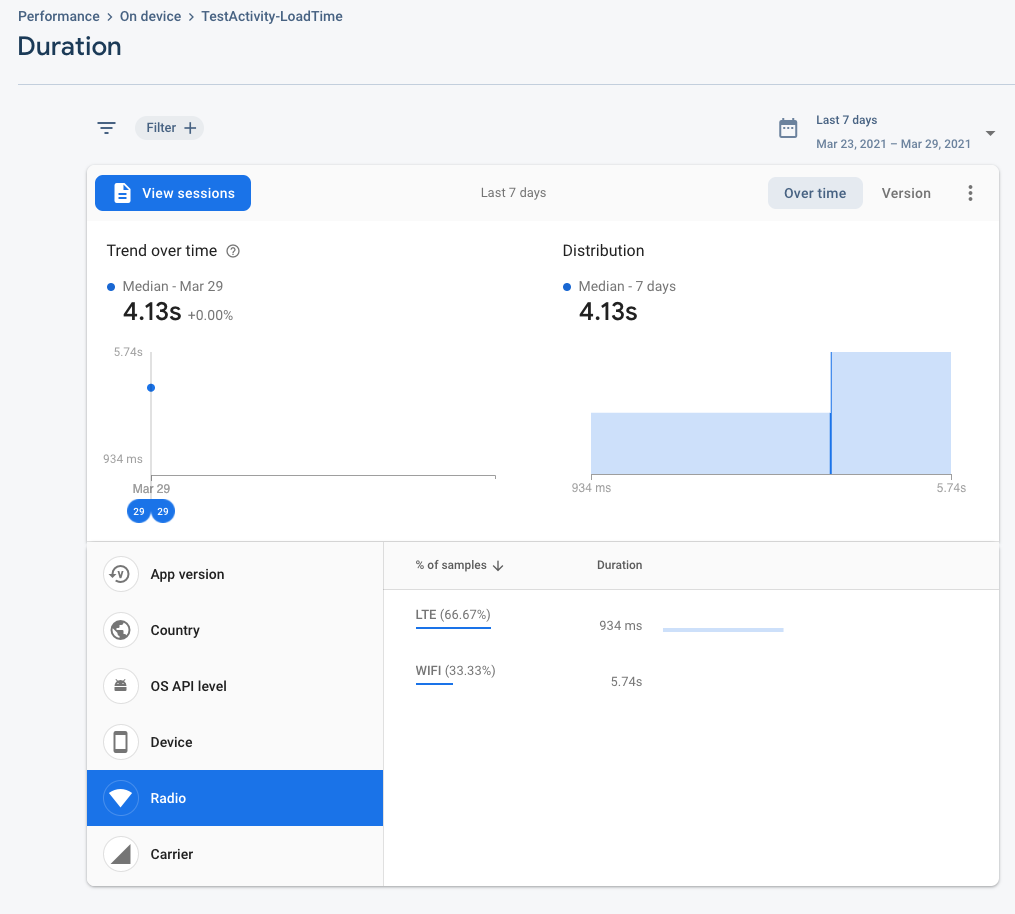Click the filter list icon
Viewport: 1015px width, 914px height.
click(106, 128)
